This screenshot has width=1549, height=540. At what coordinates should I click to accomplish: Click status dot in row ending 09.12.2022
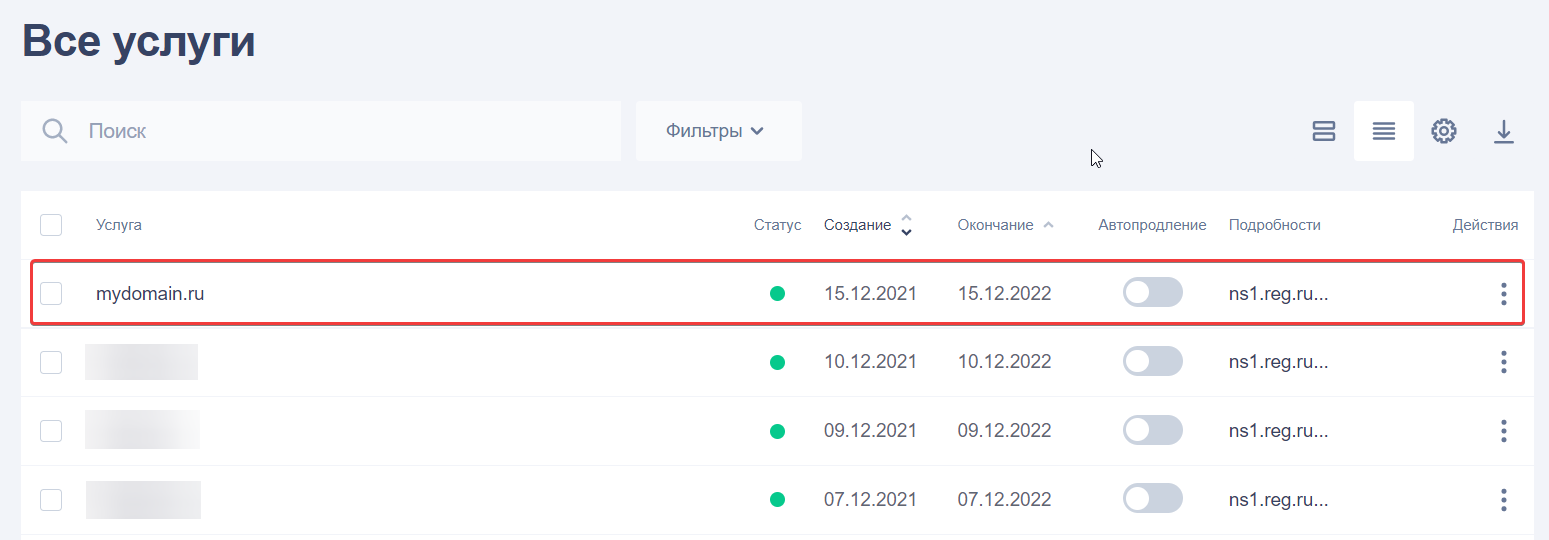[x=777, y=431]
